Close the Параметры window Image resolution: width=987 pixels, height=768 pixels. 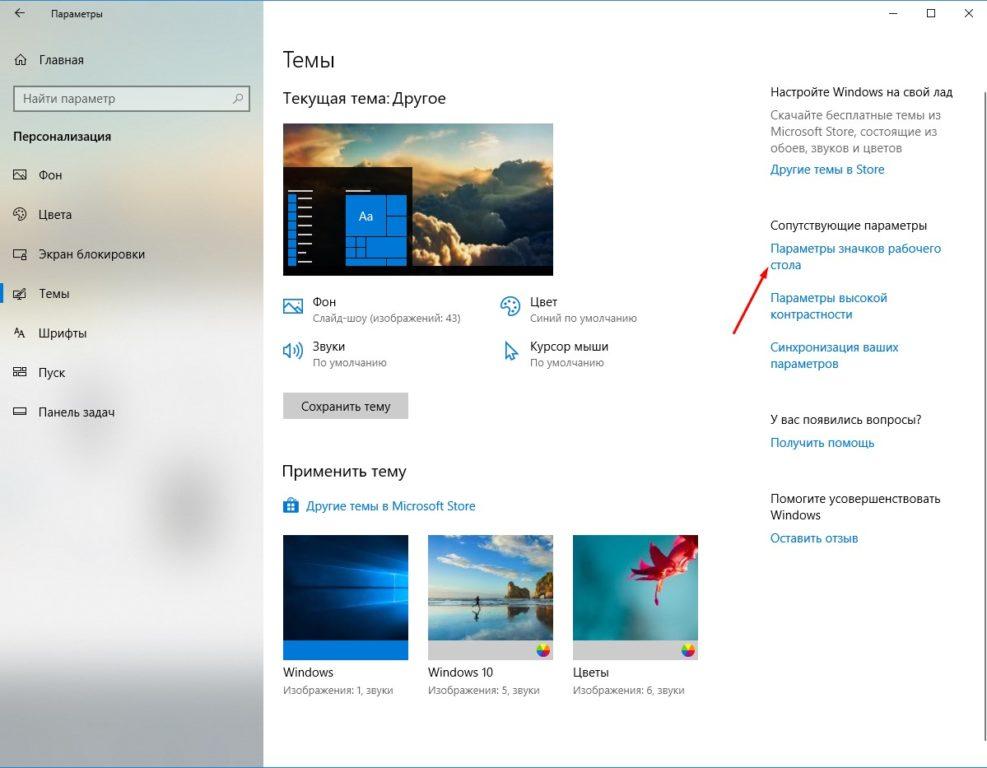pyautogui.click(x=969, y=13)
